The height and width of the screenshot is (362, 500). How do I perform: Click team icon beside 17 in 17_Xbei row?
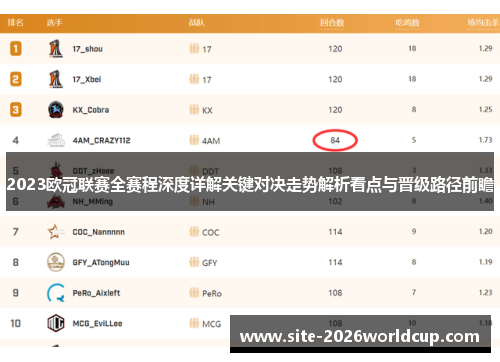194,79
